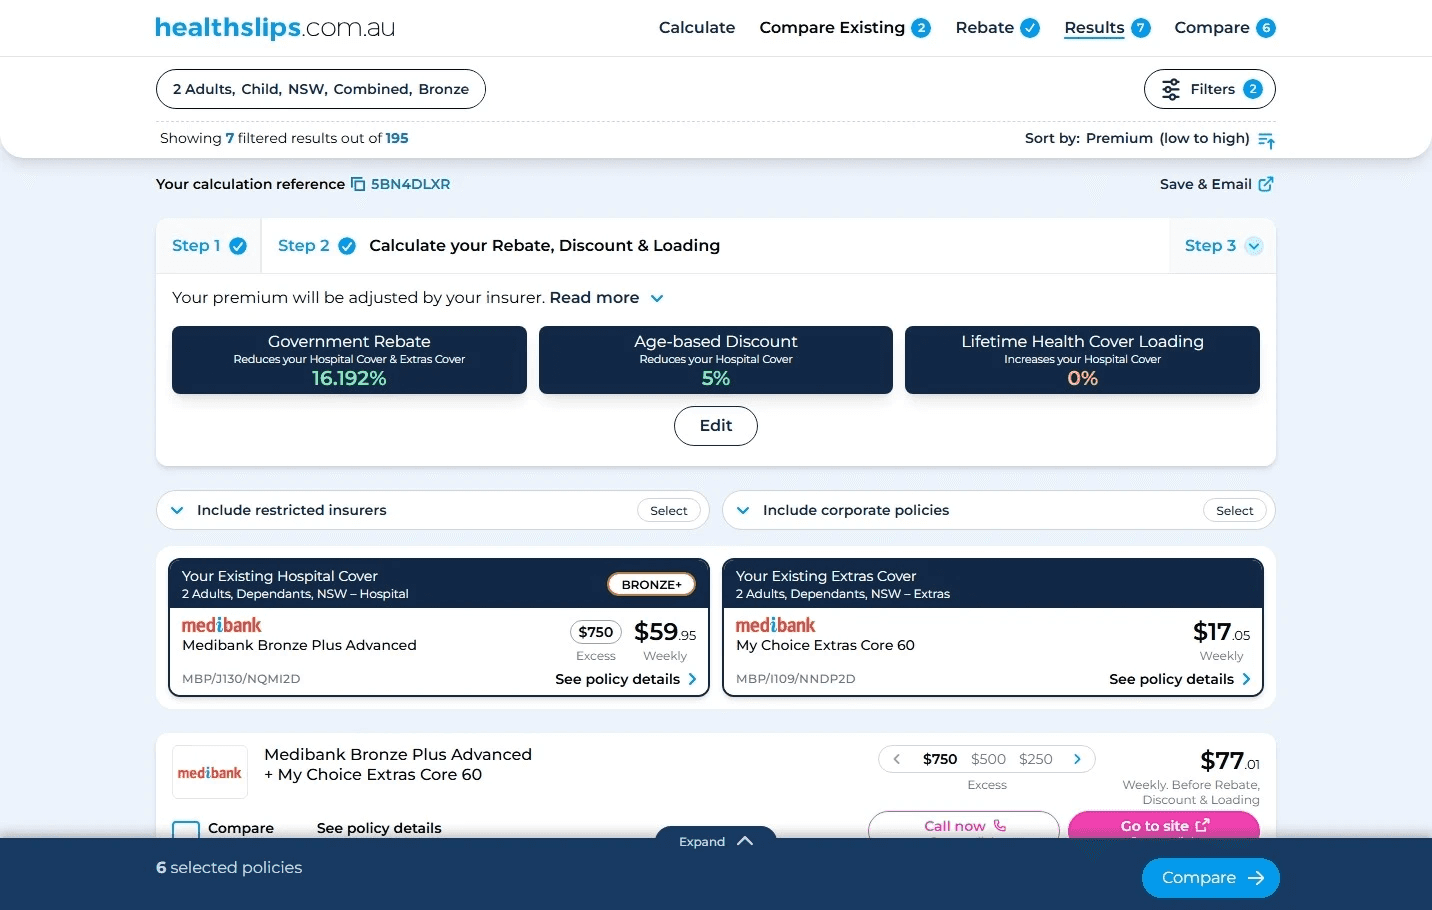Click the Age-based Discount 5% card

point(716,360)
